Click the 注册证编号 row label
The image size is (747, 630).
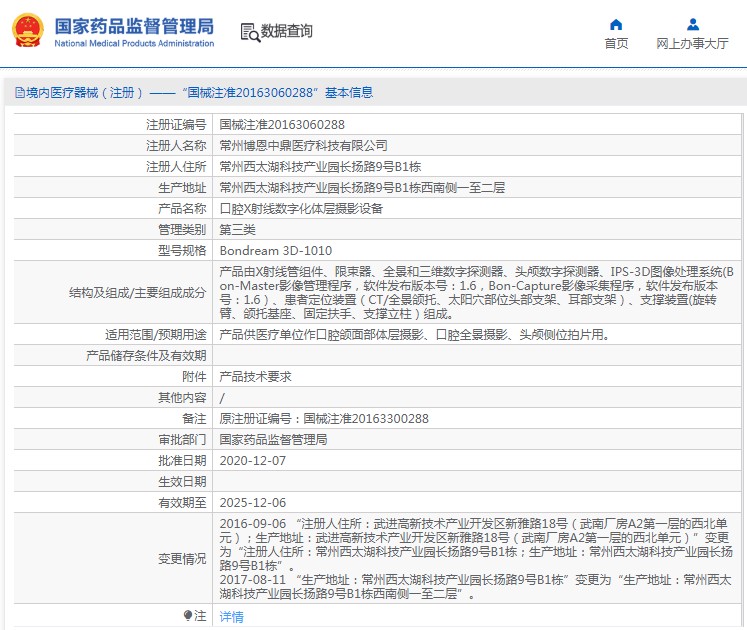176,125
